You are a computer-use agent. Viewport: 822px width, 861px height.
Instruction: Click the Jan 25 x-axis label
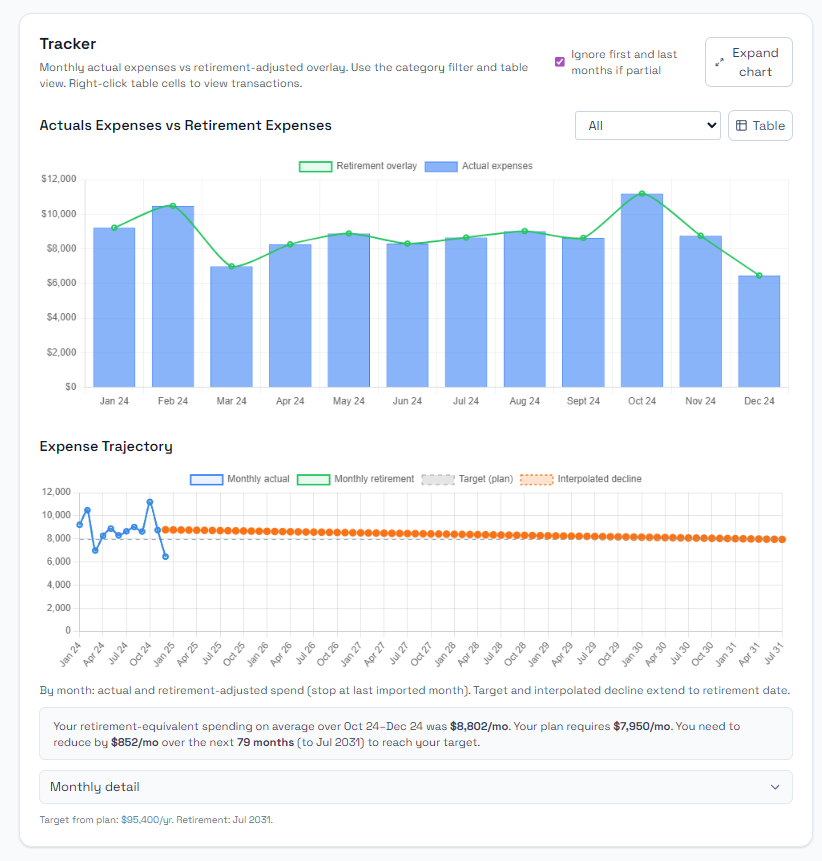[x=164, y=655]
